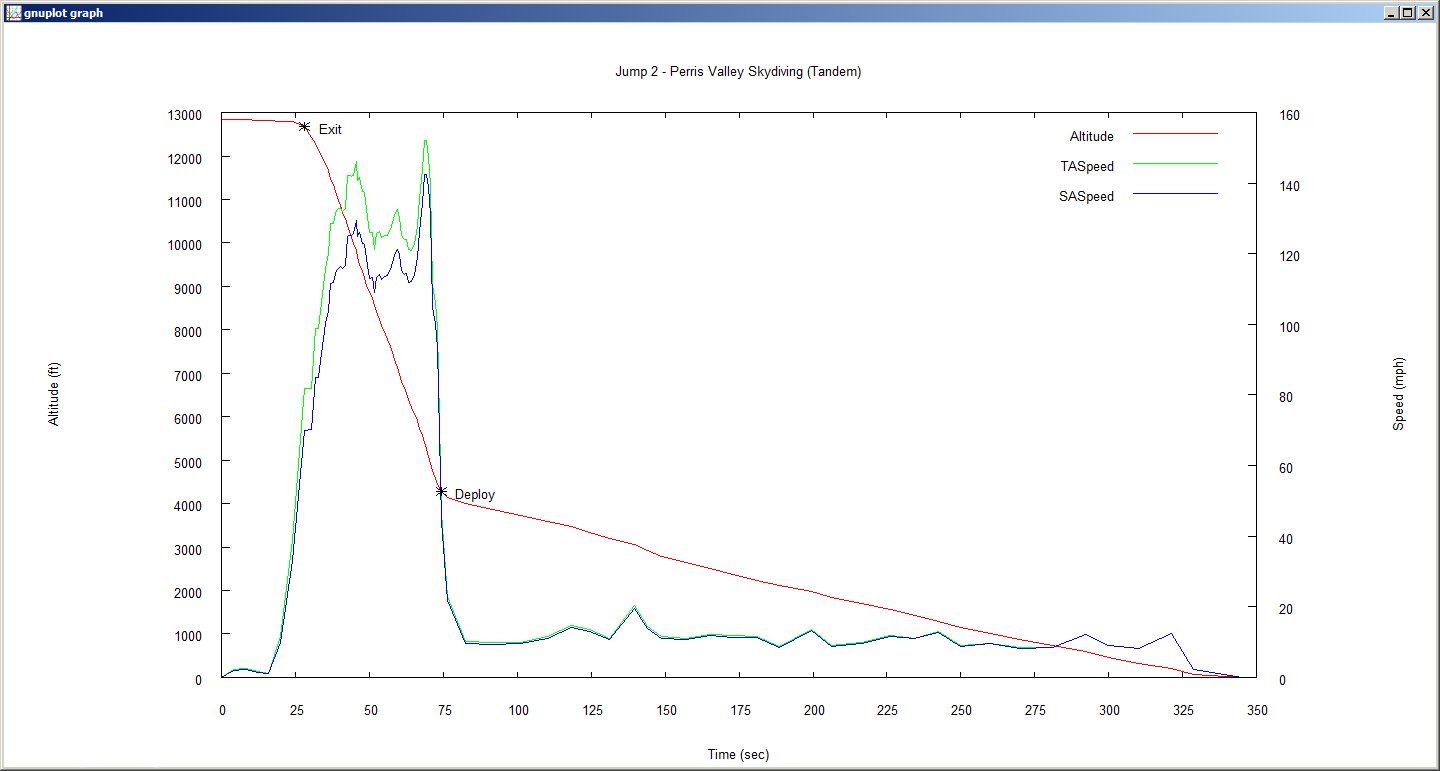Maximize the gnuplot graph window
1440x771 pixels.
pyautogui.click(x=1407, y=12)
